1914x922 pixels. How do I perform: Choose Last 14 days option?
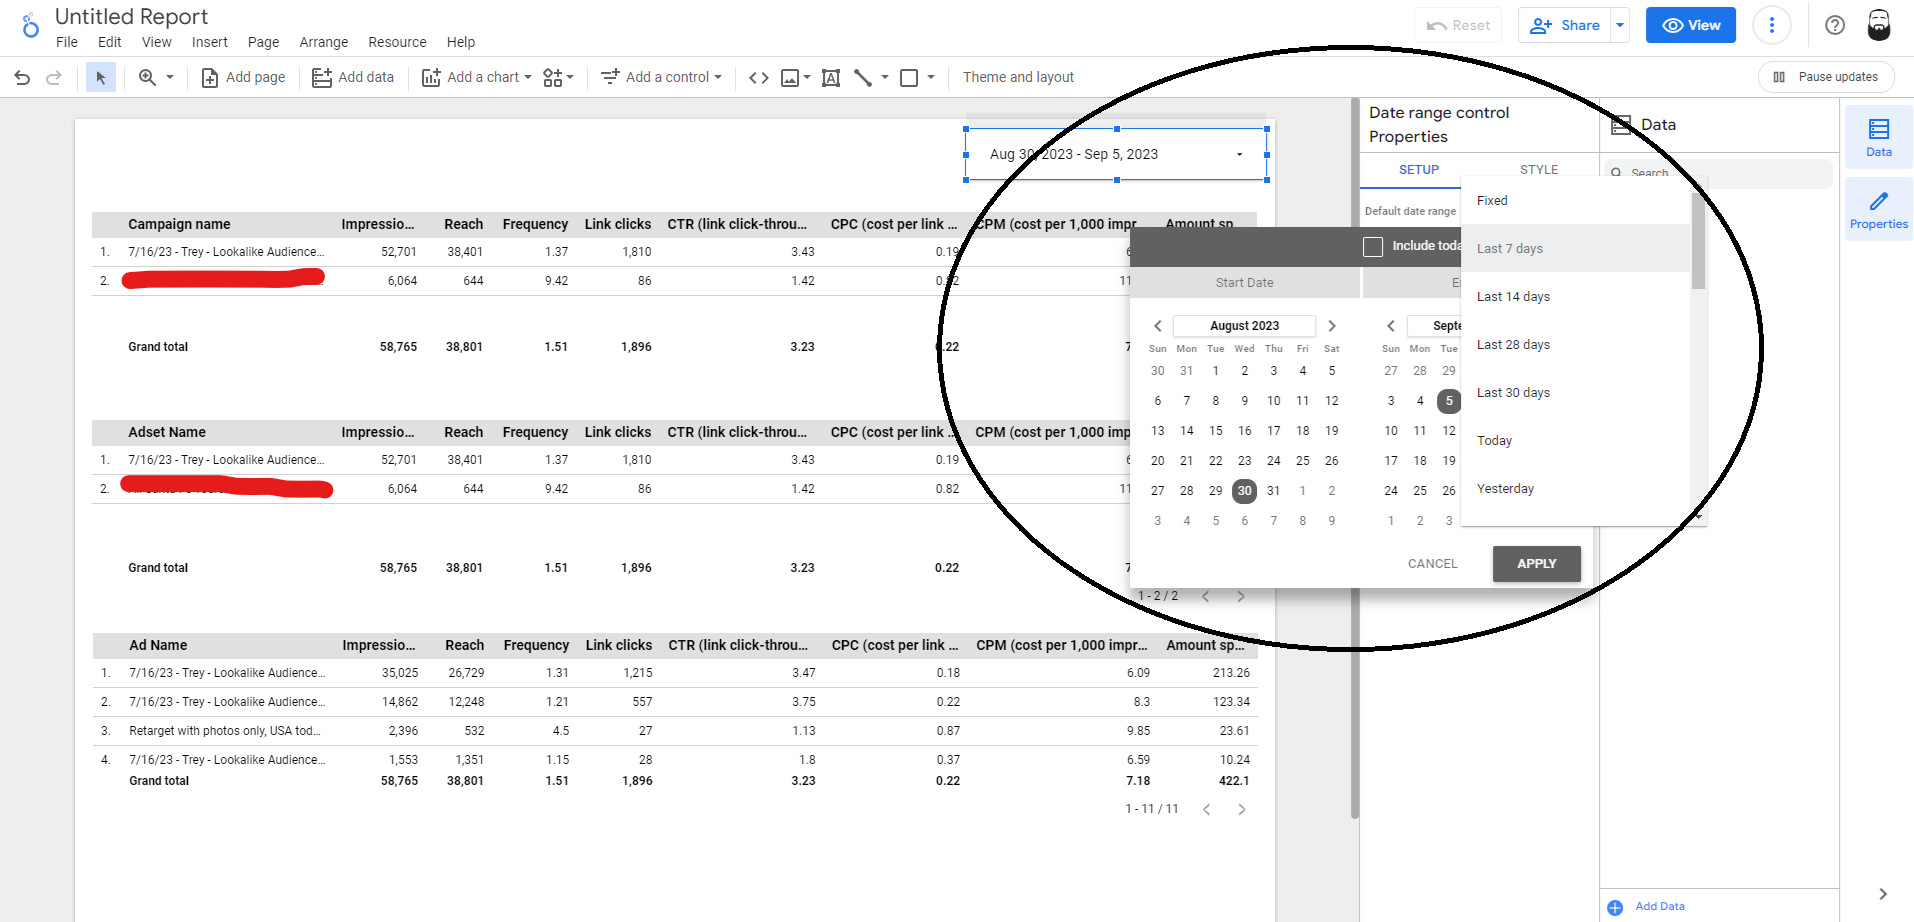(1513, 297)
